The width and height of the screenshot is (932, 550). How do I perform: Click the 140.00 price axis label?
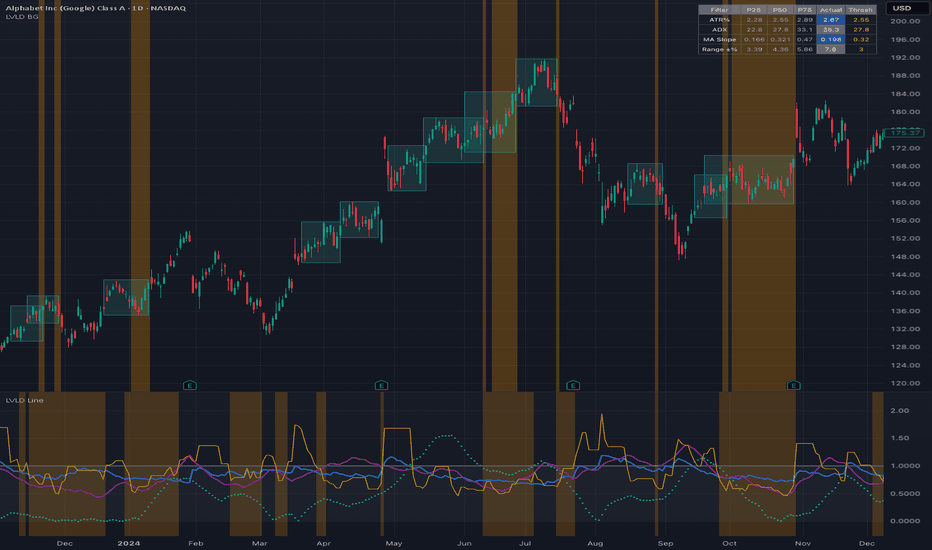click(x=905, y=293)
